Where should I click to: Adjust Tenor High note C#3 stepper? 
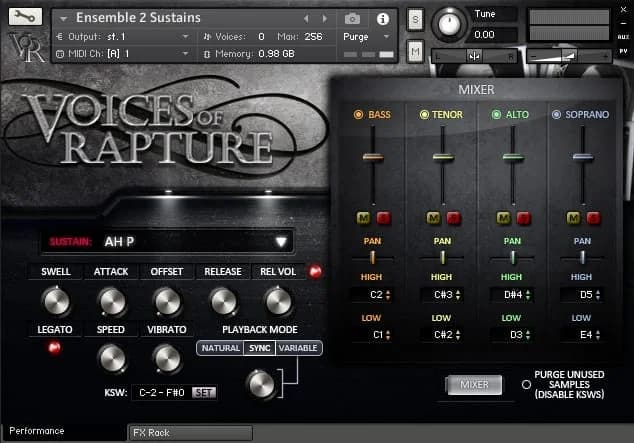click(x=458, y=295)
